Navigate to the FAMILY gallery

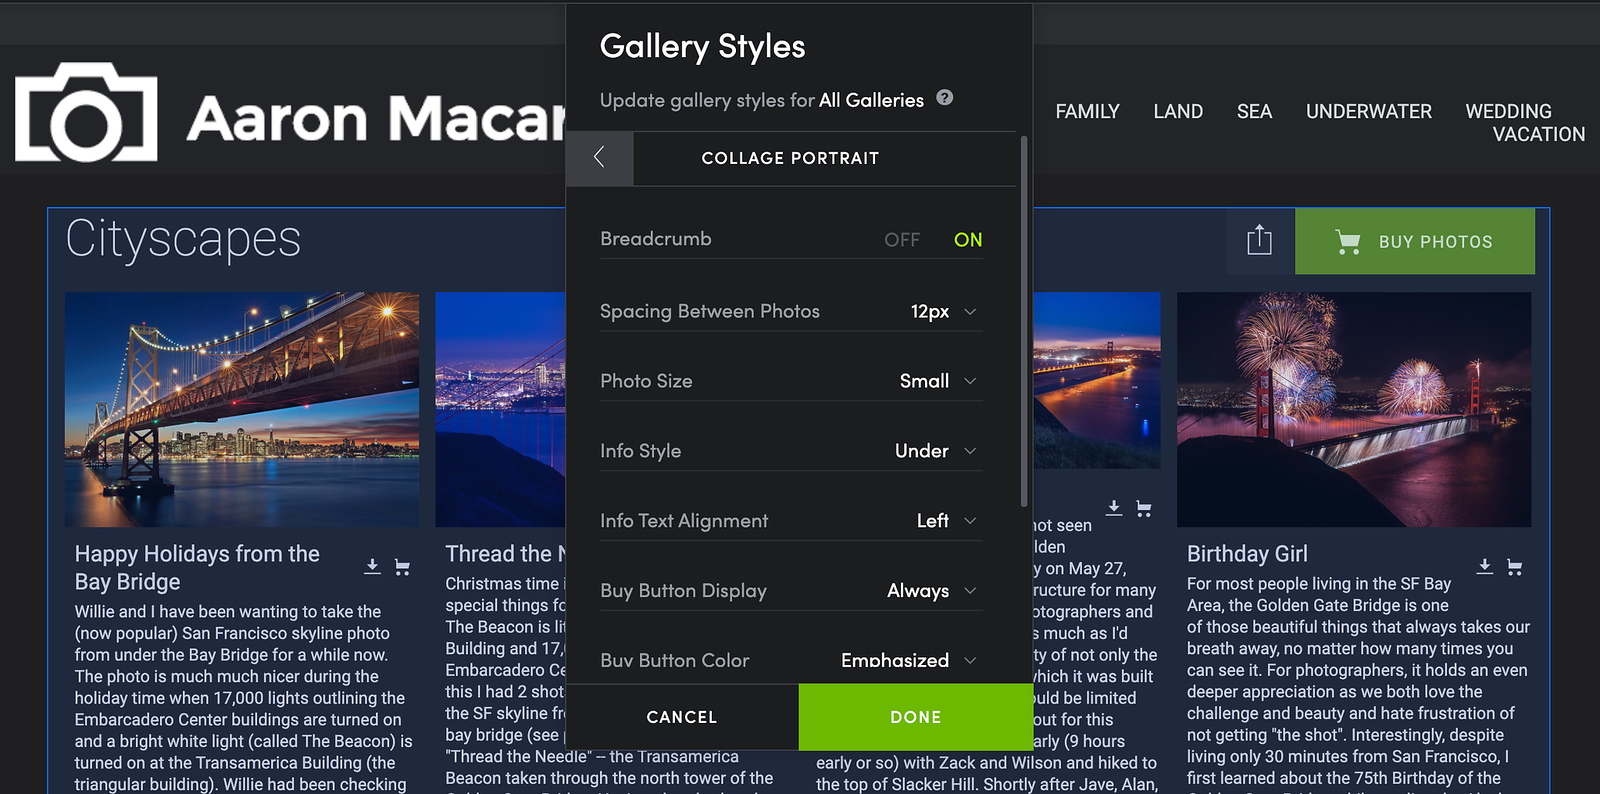tap(1087, 111)
